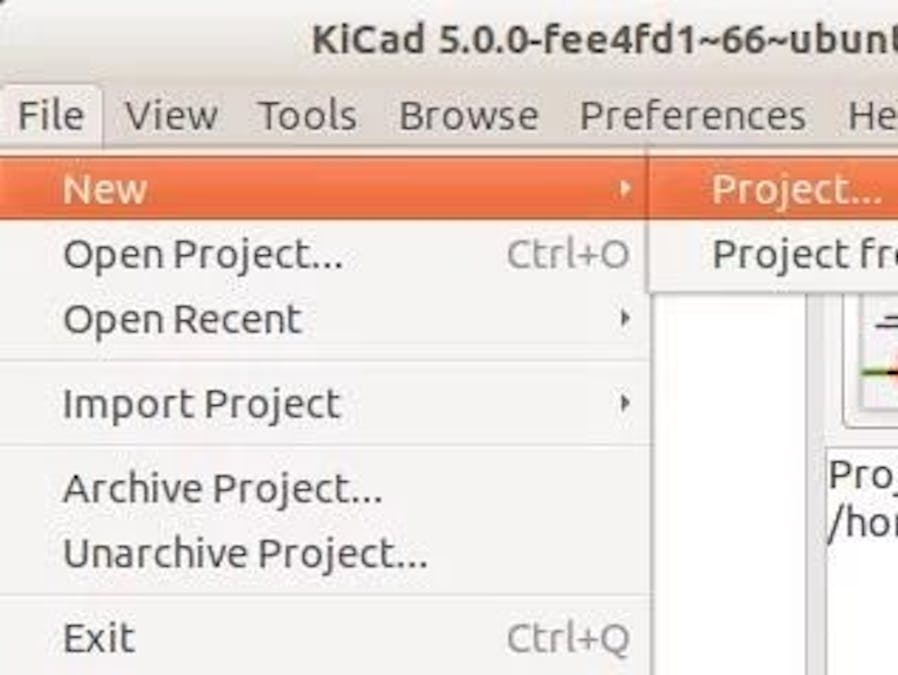Exit KiCad via the Exit entry
Image resolution: width=898 pixels, height=675 pixels.
point(99,638)
